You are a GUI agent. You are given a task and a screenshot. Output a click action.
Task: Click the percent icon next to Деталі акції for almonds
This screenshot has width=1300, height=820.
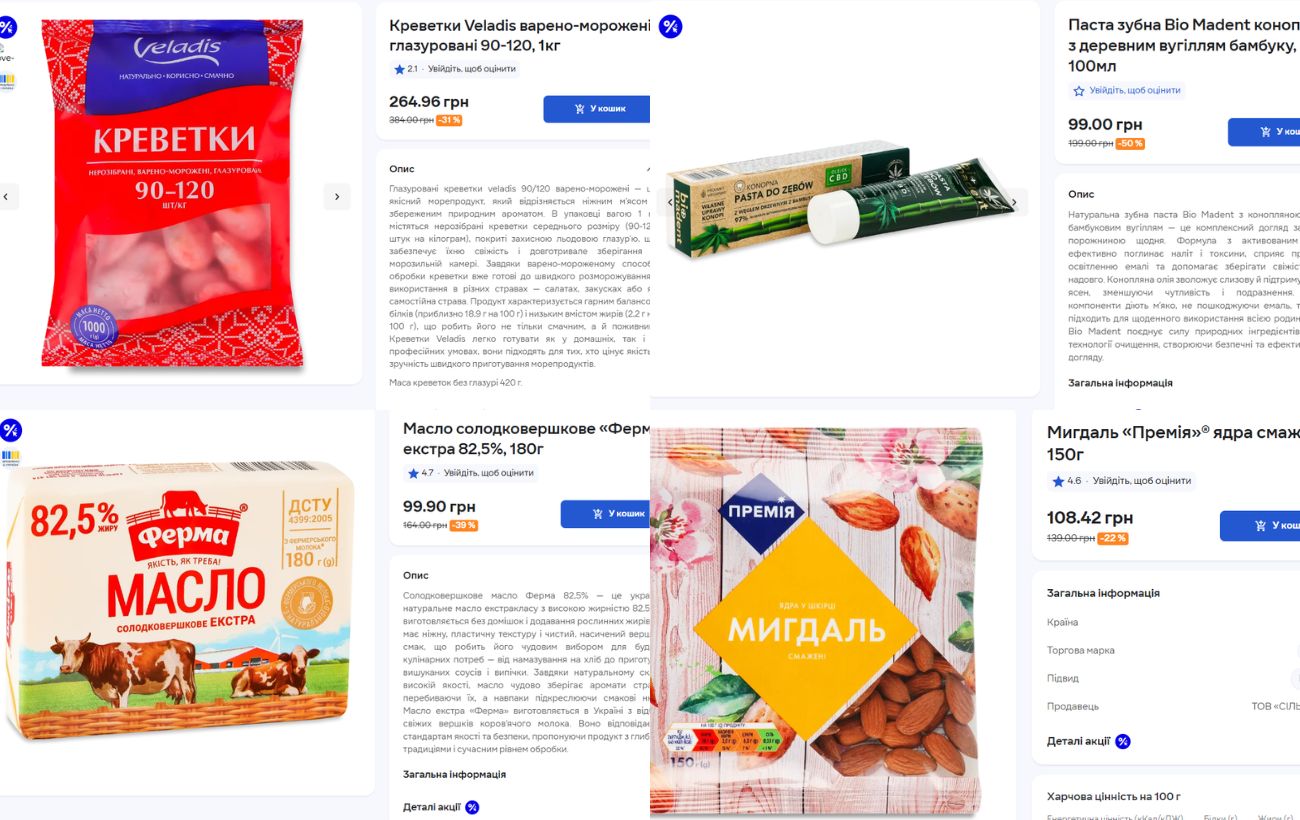pos(1123,741)
